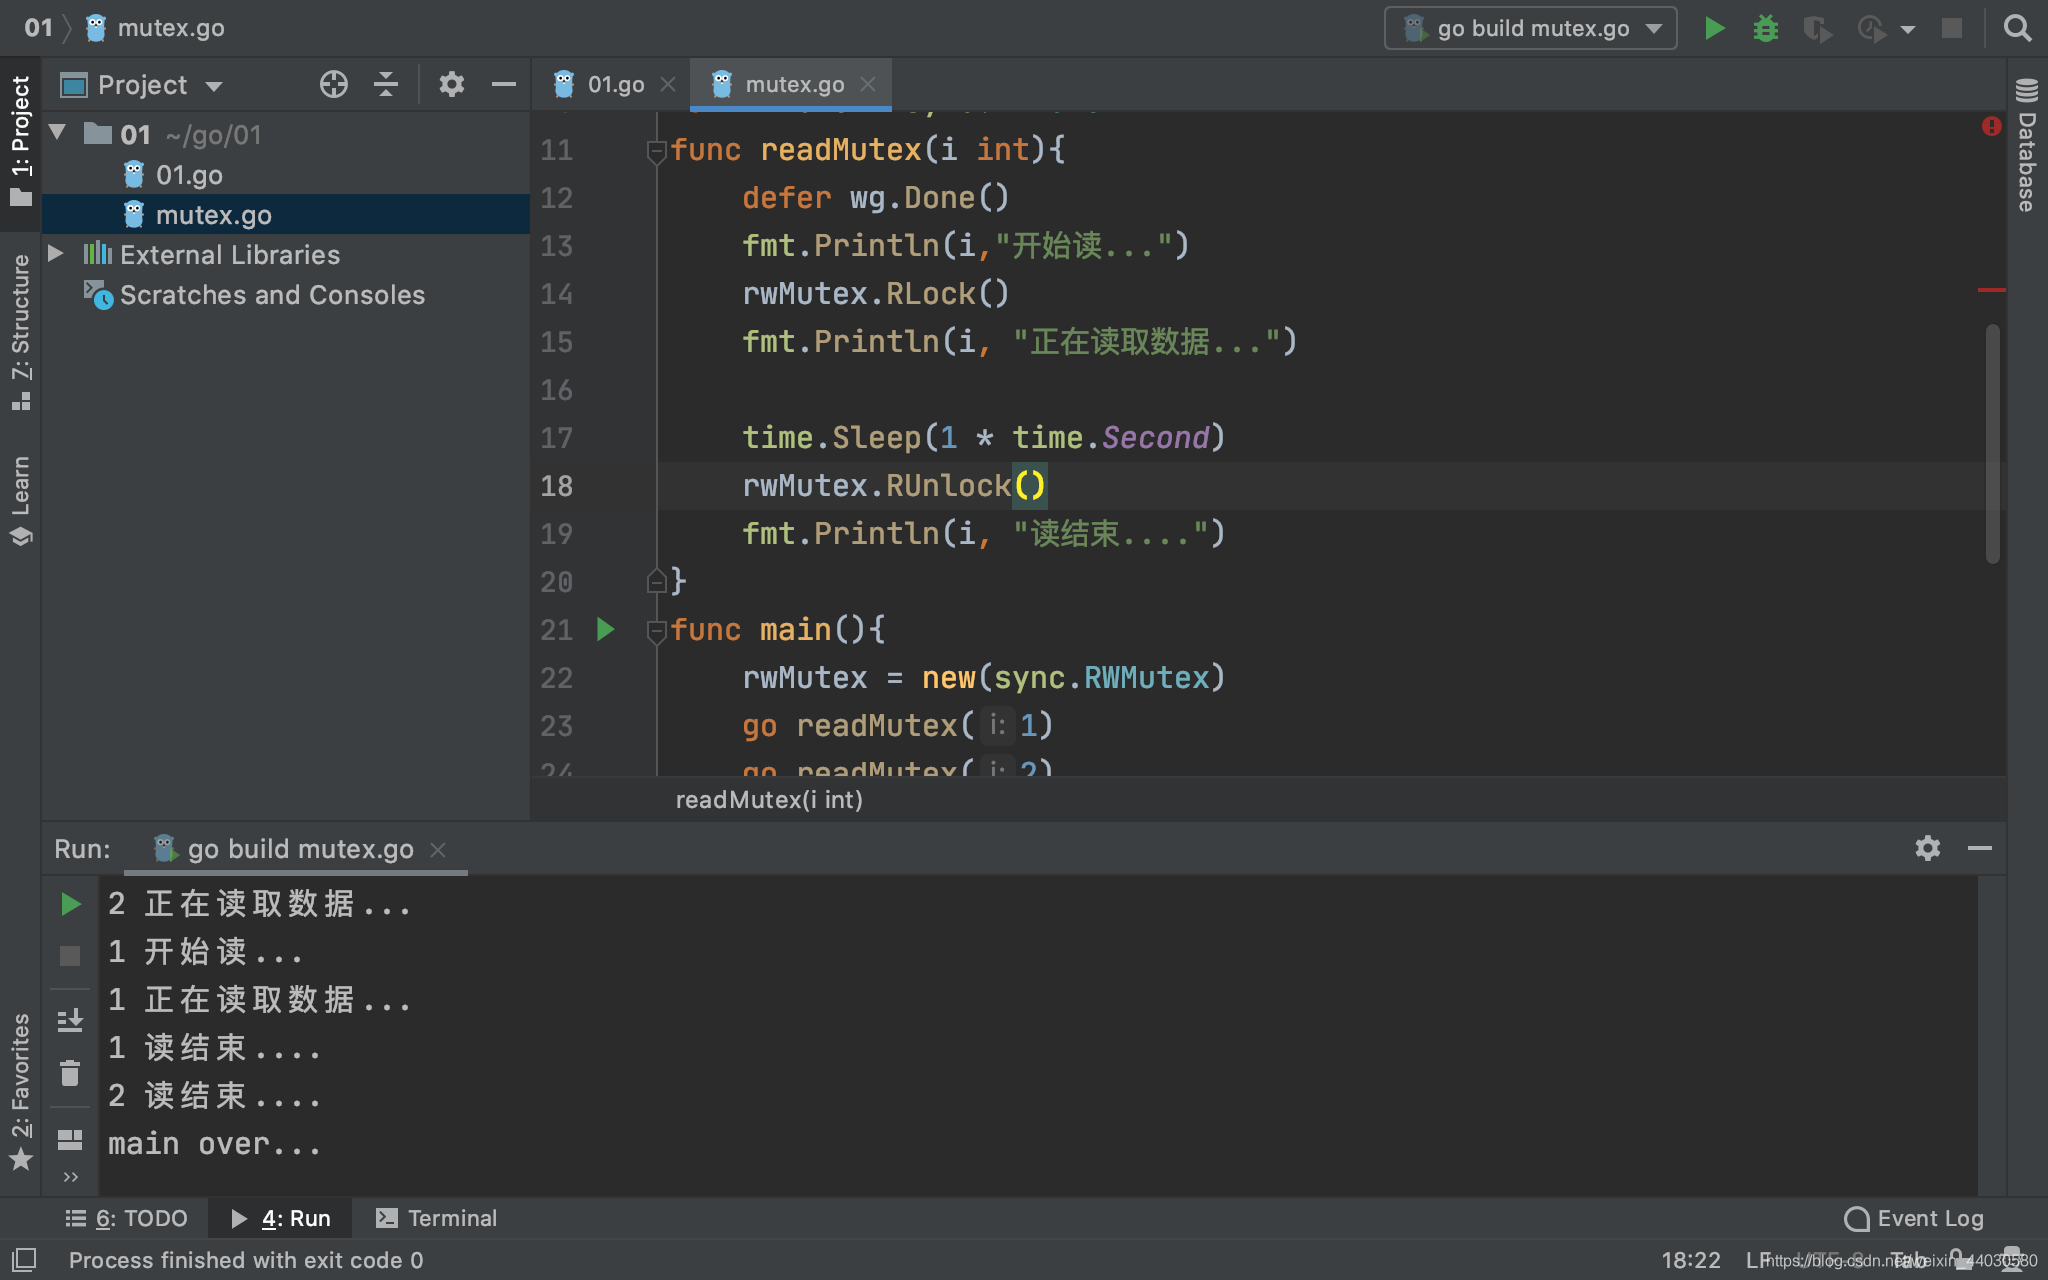
Task: Open the Learn side tab
Action: click(x=20, y=500)
